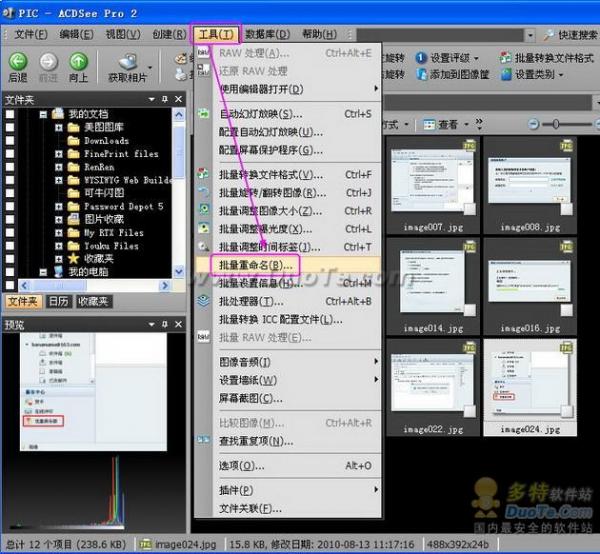Open the 文件(F) menu
This screenshot has height=554, width=600.
31,34
